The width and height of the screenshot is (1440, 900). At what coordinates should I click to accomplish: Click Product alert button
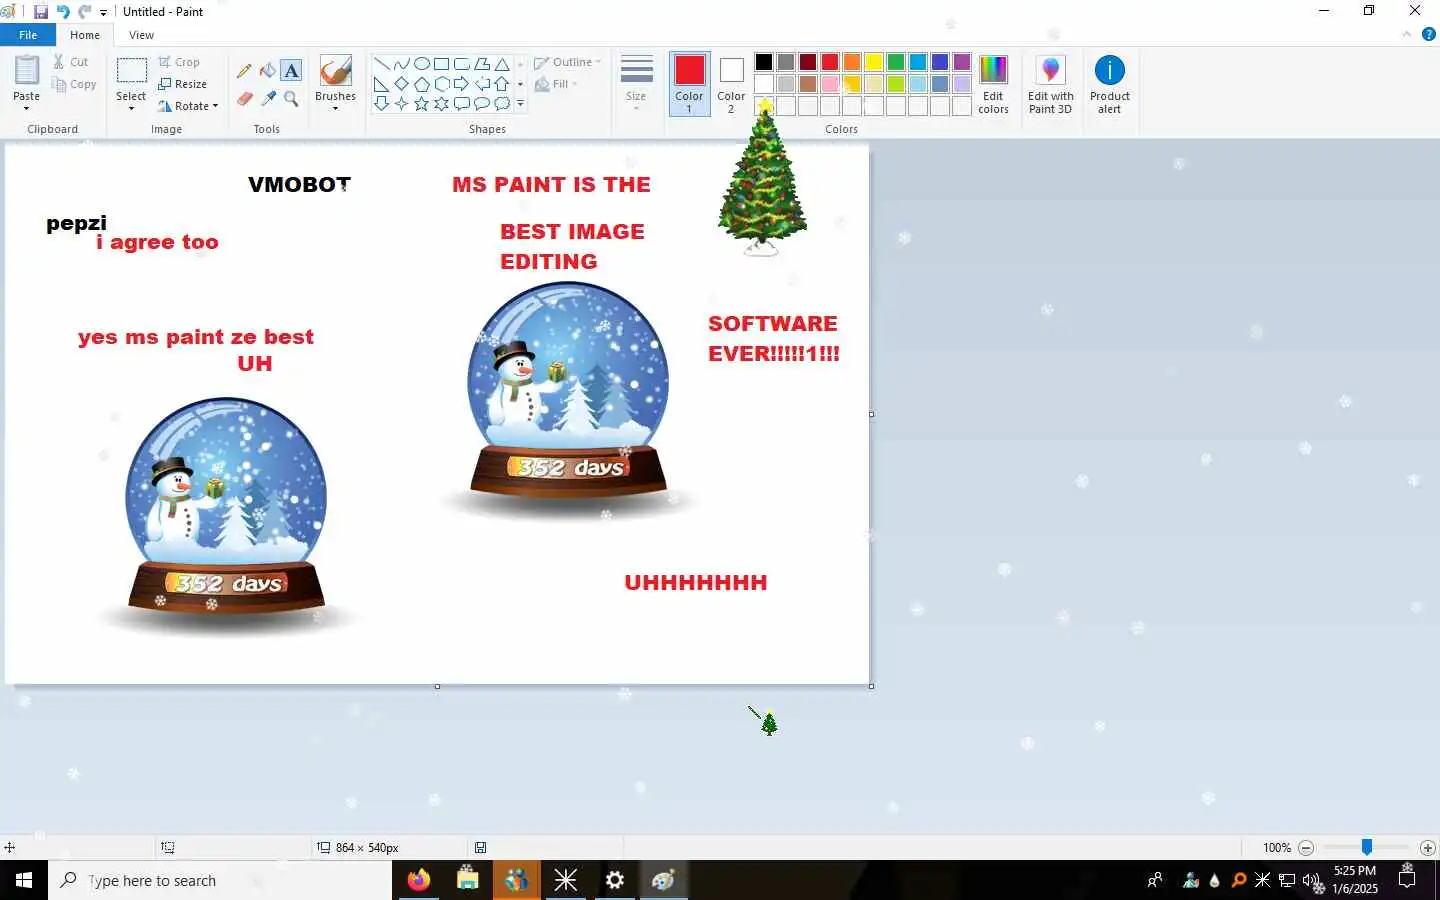1109,84
